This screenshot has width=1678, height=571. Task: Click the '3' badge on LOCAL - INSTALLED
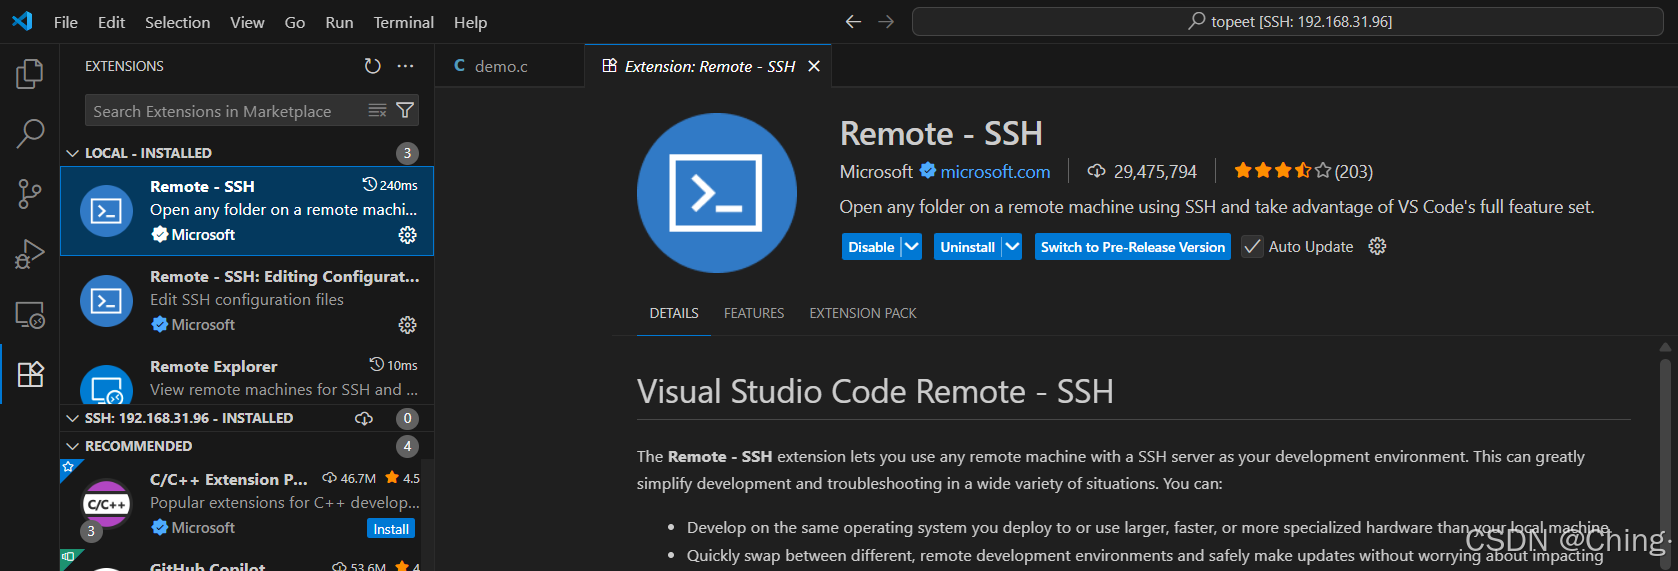click(x=407, y=153)
